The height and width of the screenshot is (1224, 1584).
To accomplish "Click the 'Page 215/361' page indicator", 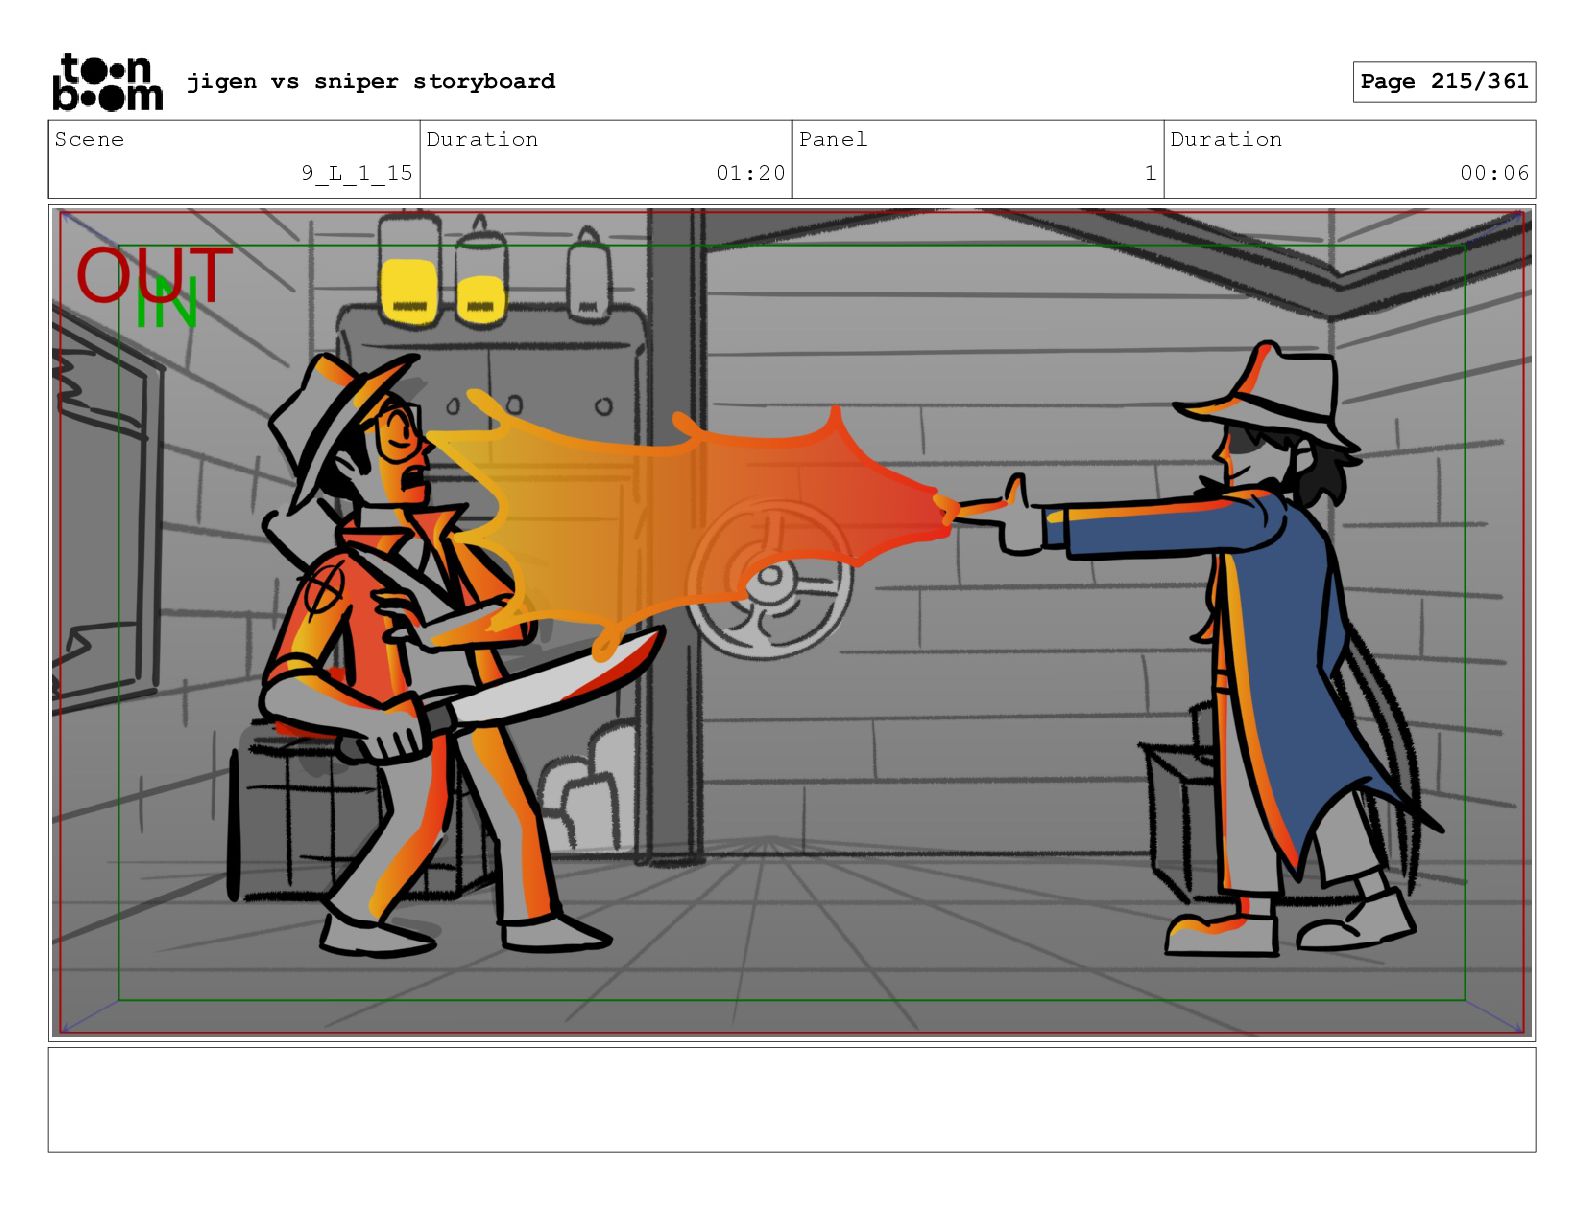I will point(1444,82).
